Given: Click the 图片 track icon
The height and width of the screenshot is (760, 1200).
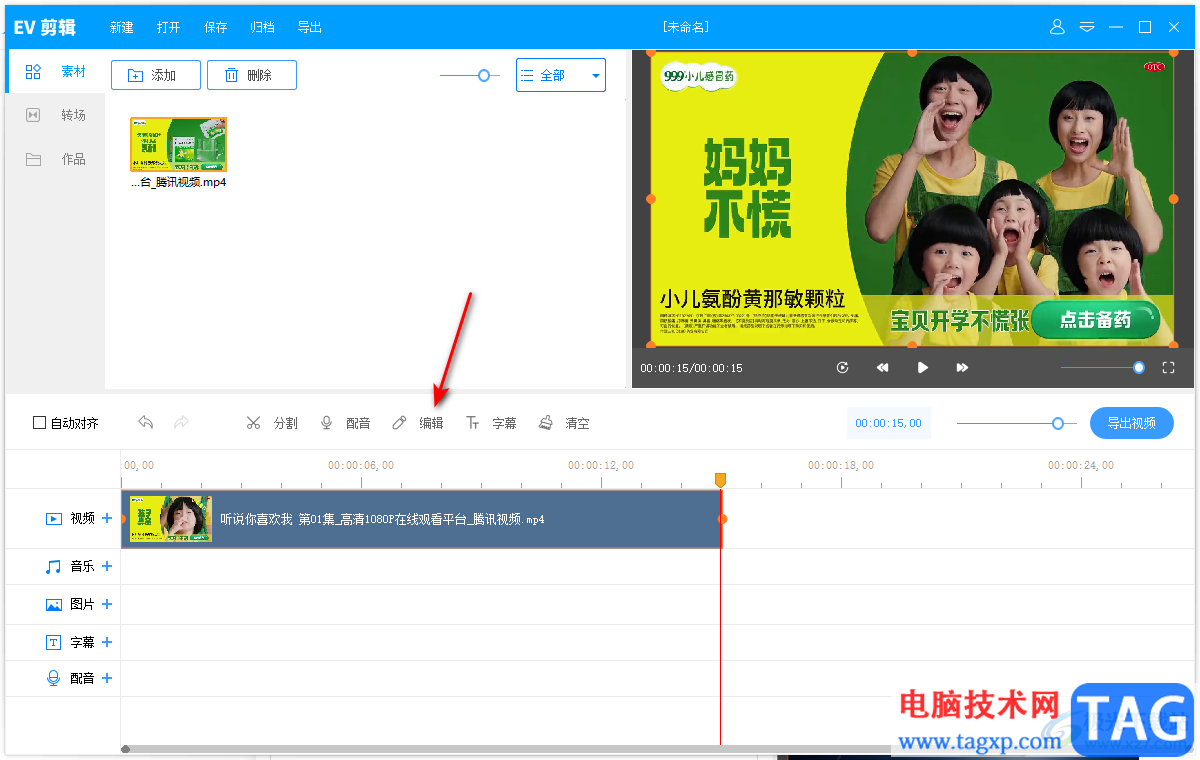Looking at the screenshot, I should (x=54, y=605).
